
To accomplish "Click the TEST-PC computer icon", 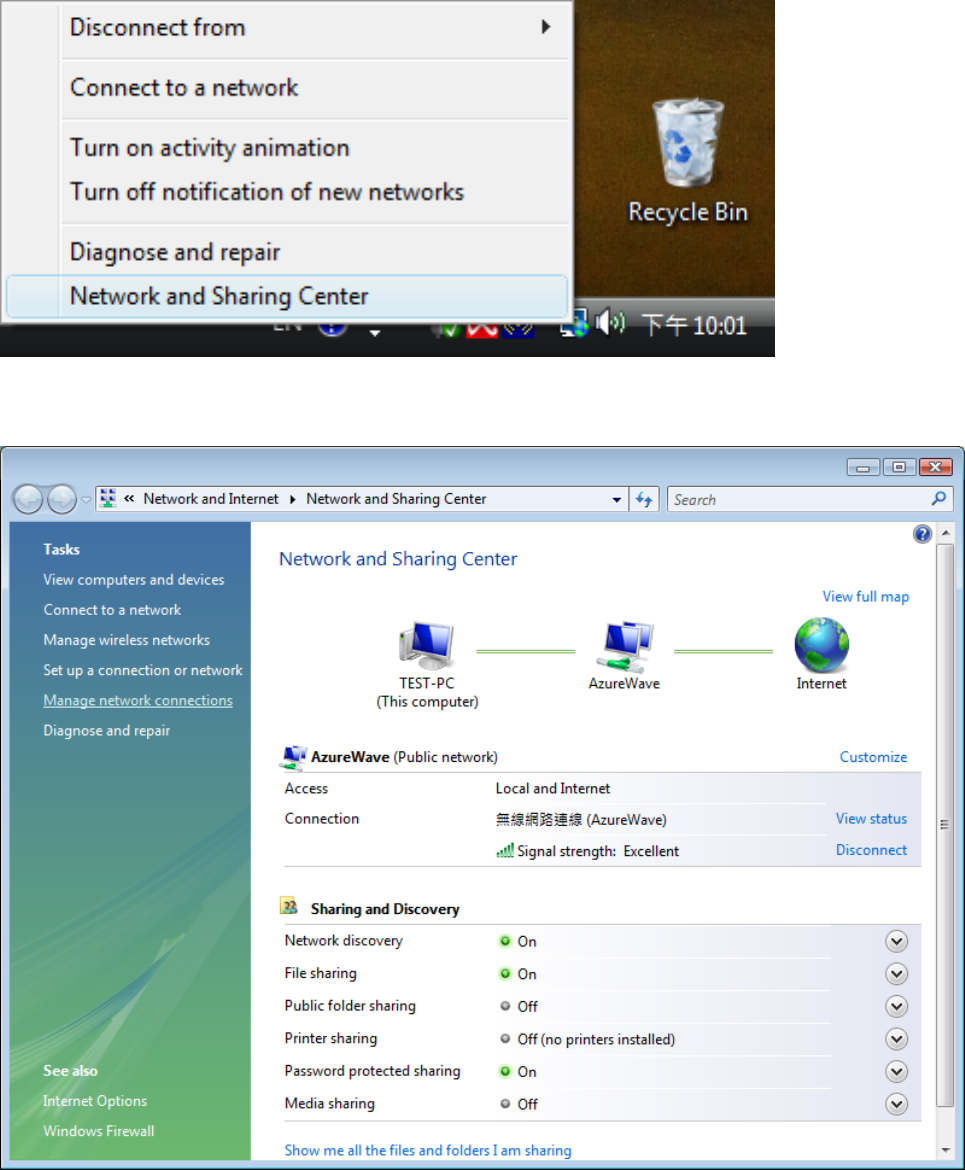I will pos(427,645).
